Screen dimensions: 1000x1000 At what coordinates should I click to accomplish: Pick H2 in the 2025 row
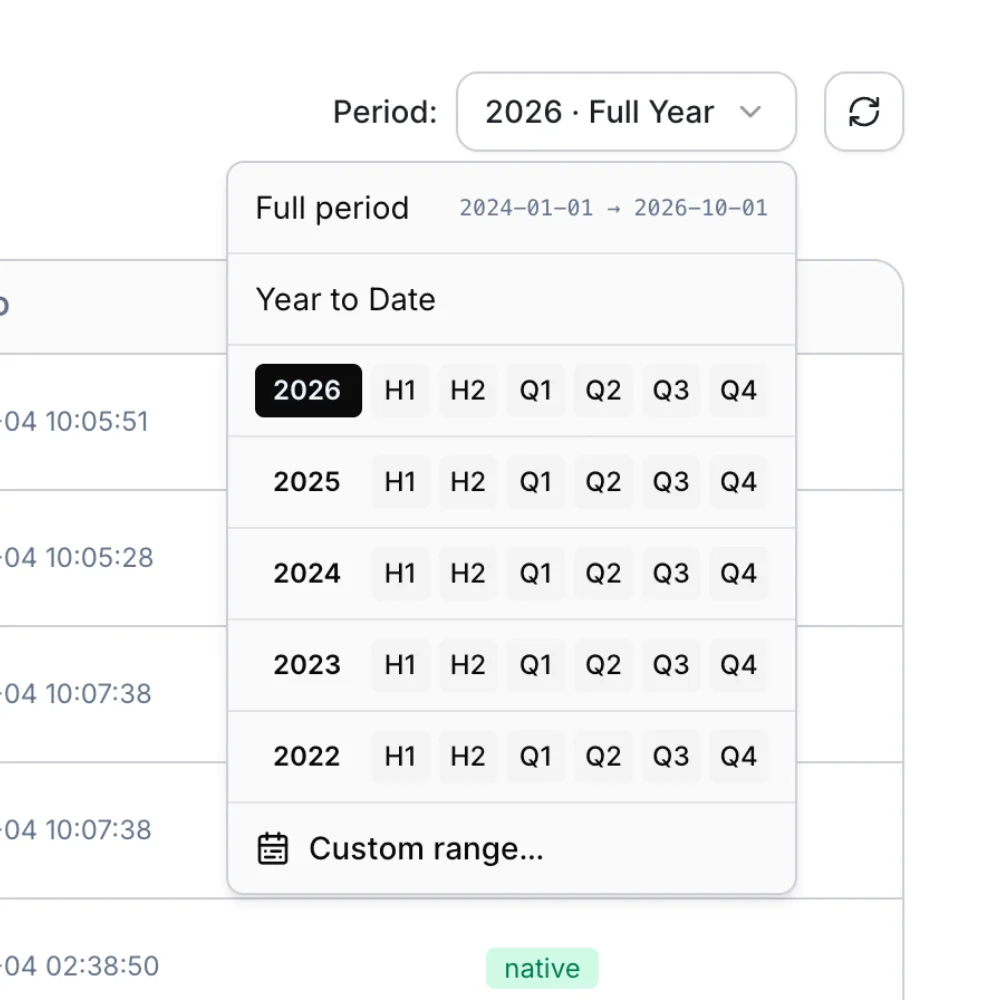[468, 482]
